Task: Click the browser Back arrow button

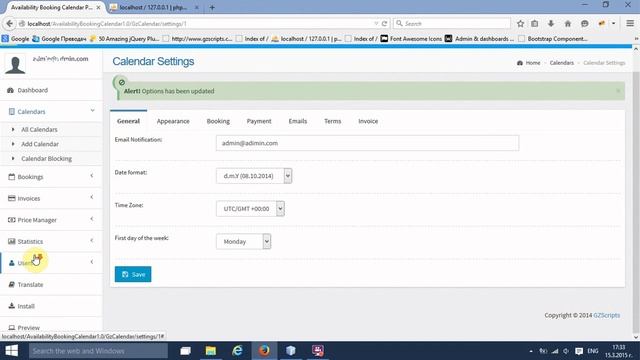Action: (x=10, y=24)
